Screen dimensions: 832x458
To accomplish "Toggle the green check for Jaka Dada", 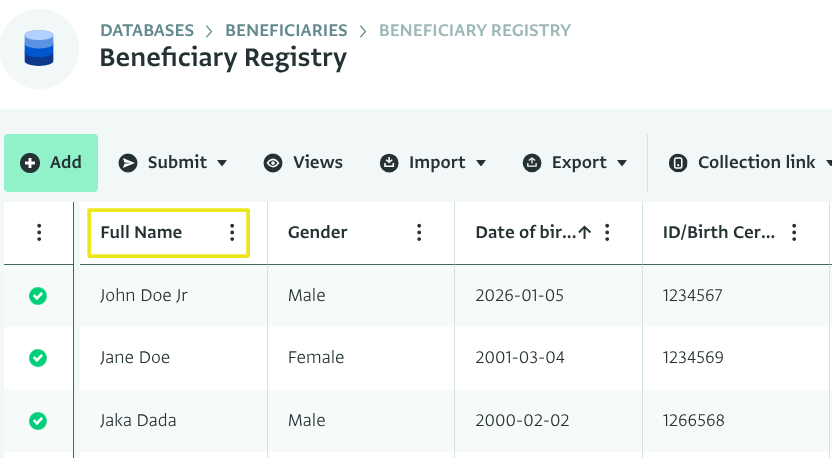I will pyautogui.click(x=38, y=421).
